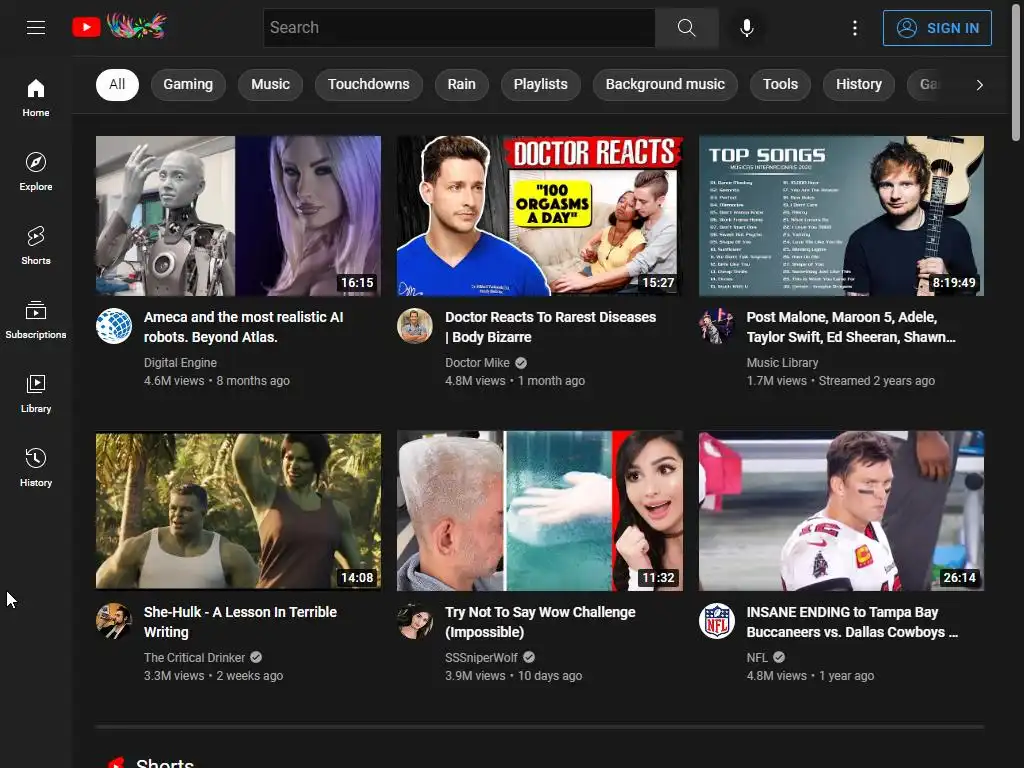The height and width of the screenshot is (768, 1024).
Task: Click '4.6M views • 8 months ago' text
Action: click(217, 381)
